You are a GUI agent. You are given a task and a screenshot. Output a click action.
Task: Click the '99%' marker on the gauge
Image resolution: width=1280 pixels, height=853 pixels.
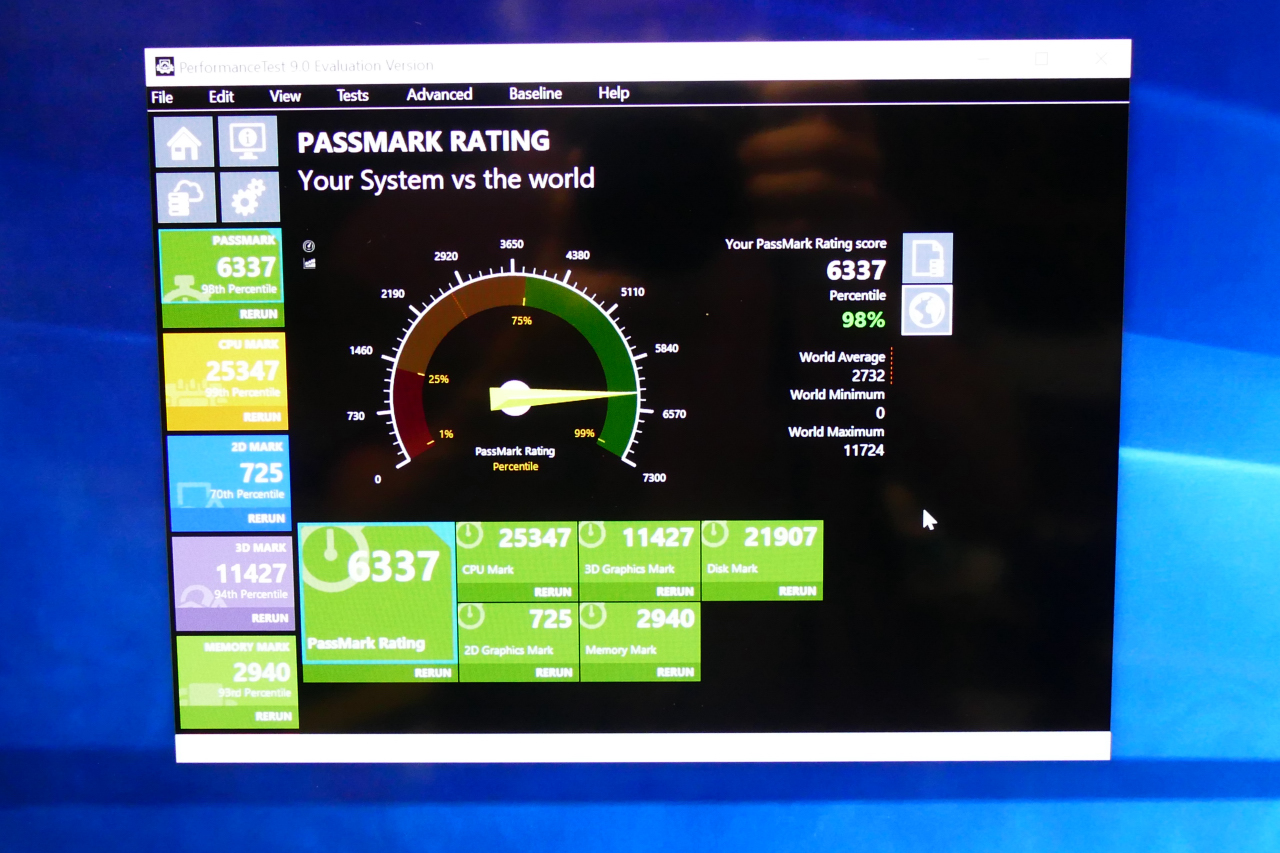coord(584,434)
